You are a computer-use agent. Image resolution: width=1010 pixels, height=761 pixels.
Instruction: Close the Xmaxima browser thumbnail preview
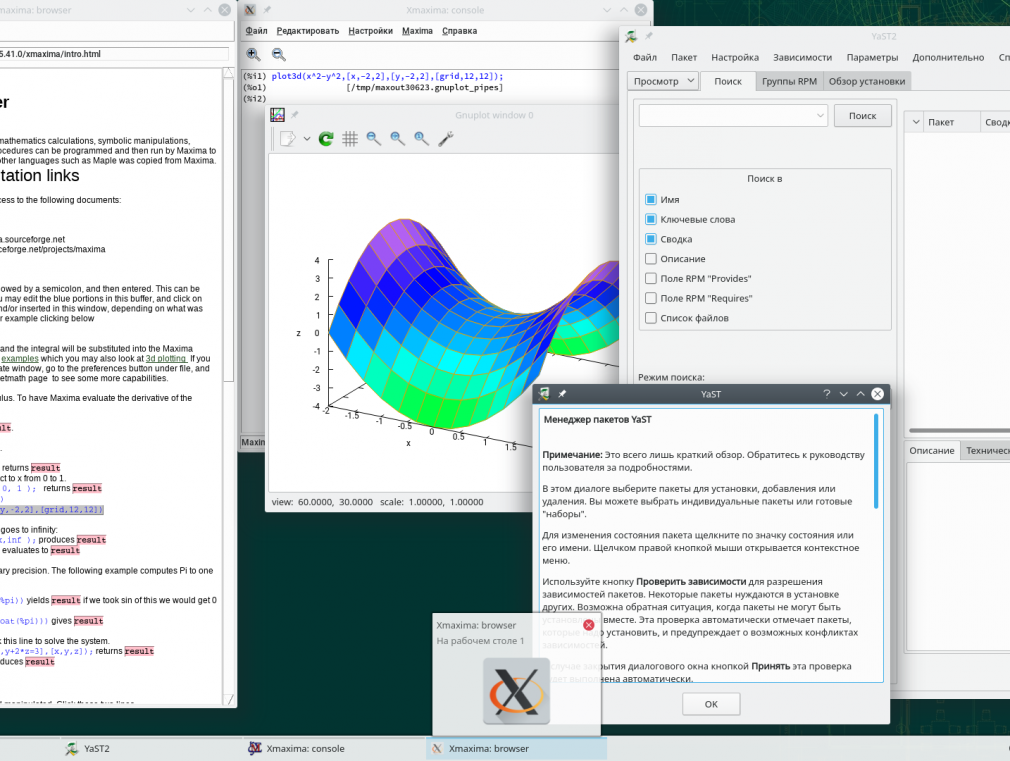click(x=589, y=625)
